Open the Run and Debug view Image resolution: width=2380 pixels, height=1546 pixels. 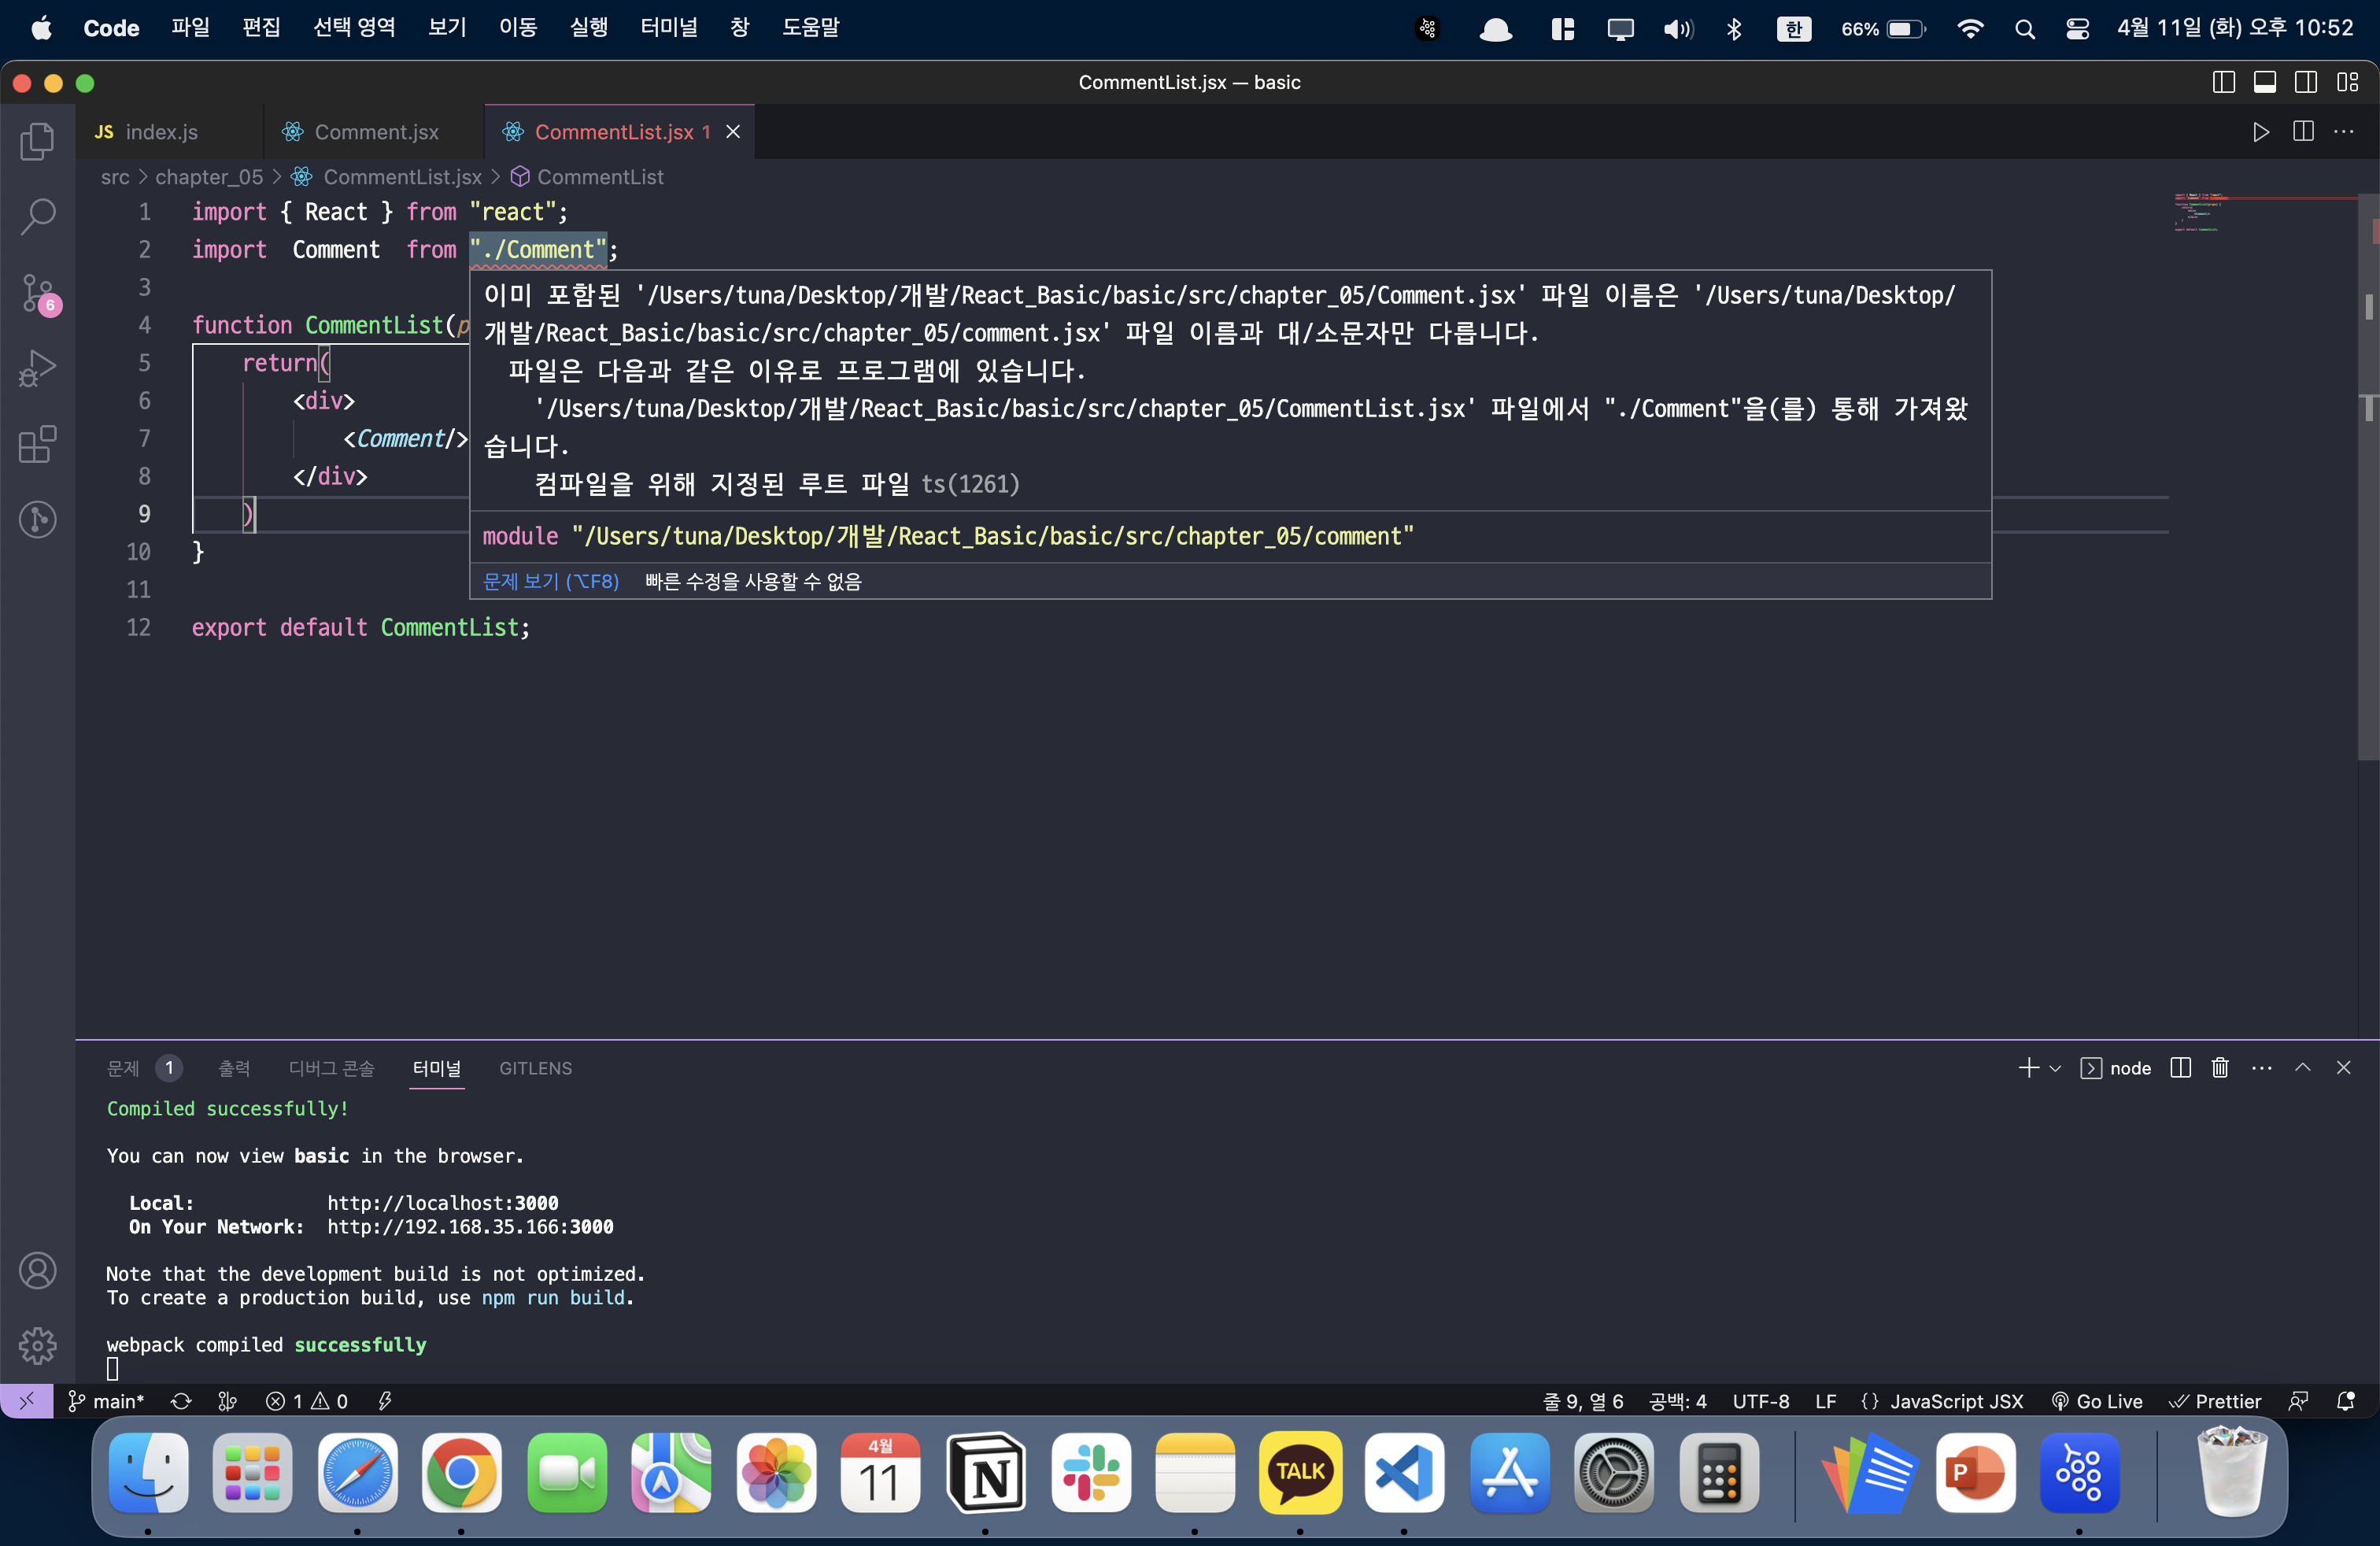point(37,368)
